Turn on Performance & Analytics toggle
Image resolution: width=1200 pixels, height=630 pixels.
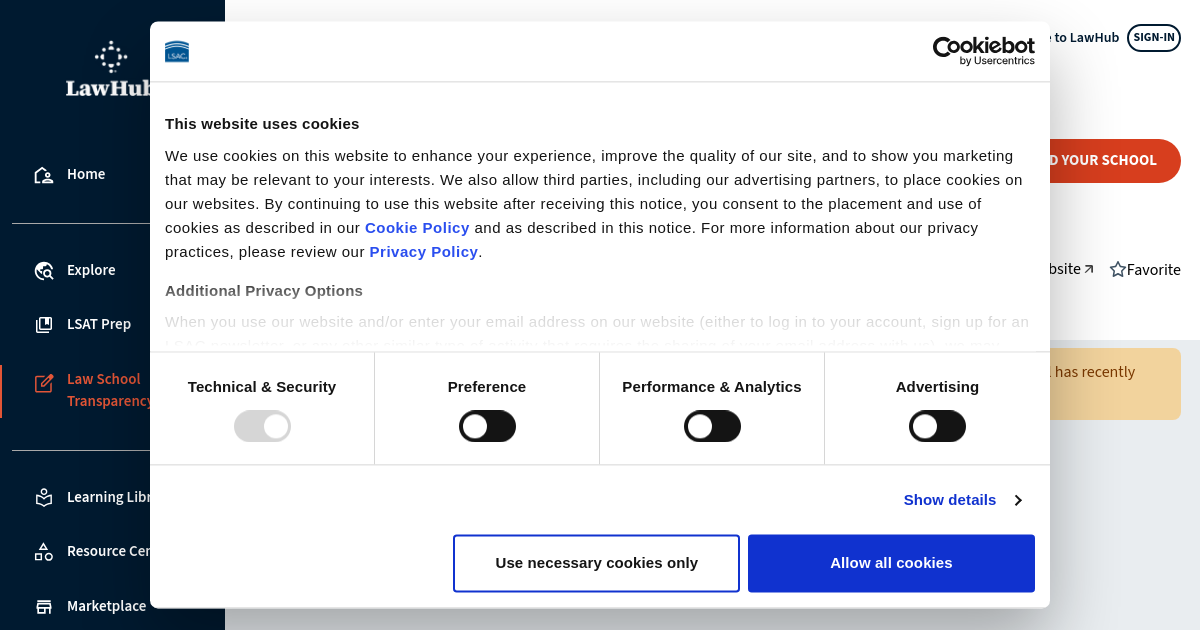coord(712,426)
